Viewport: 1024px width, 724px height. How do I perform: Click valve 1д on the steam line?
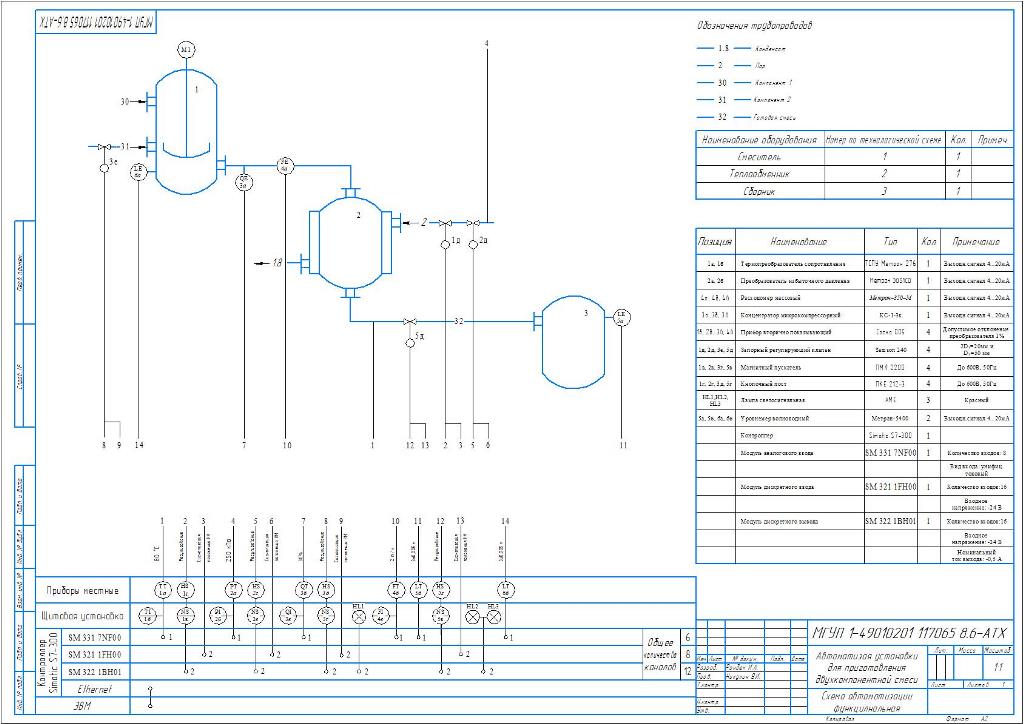tap(445, 223)
